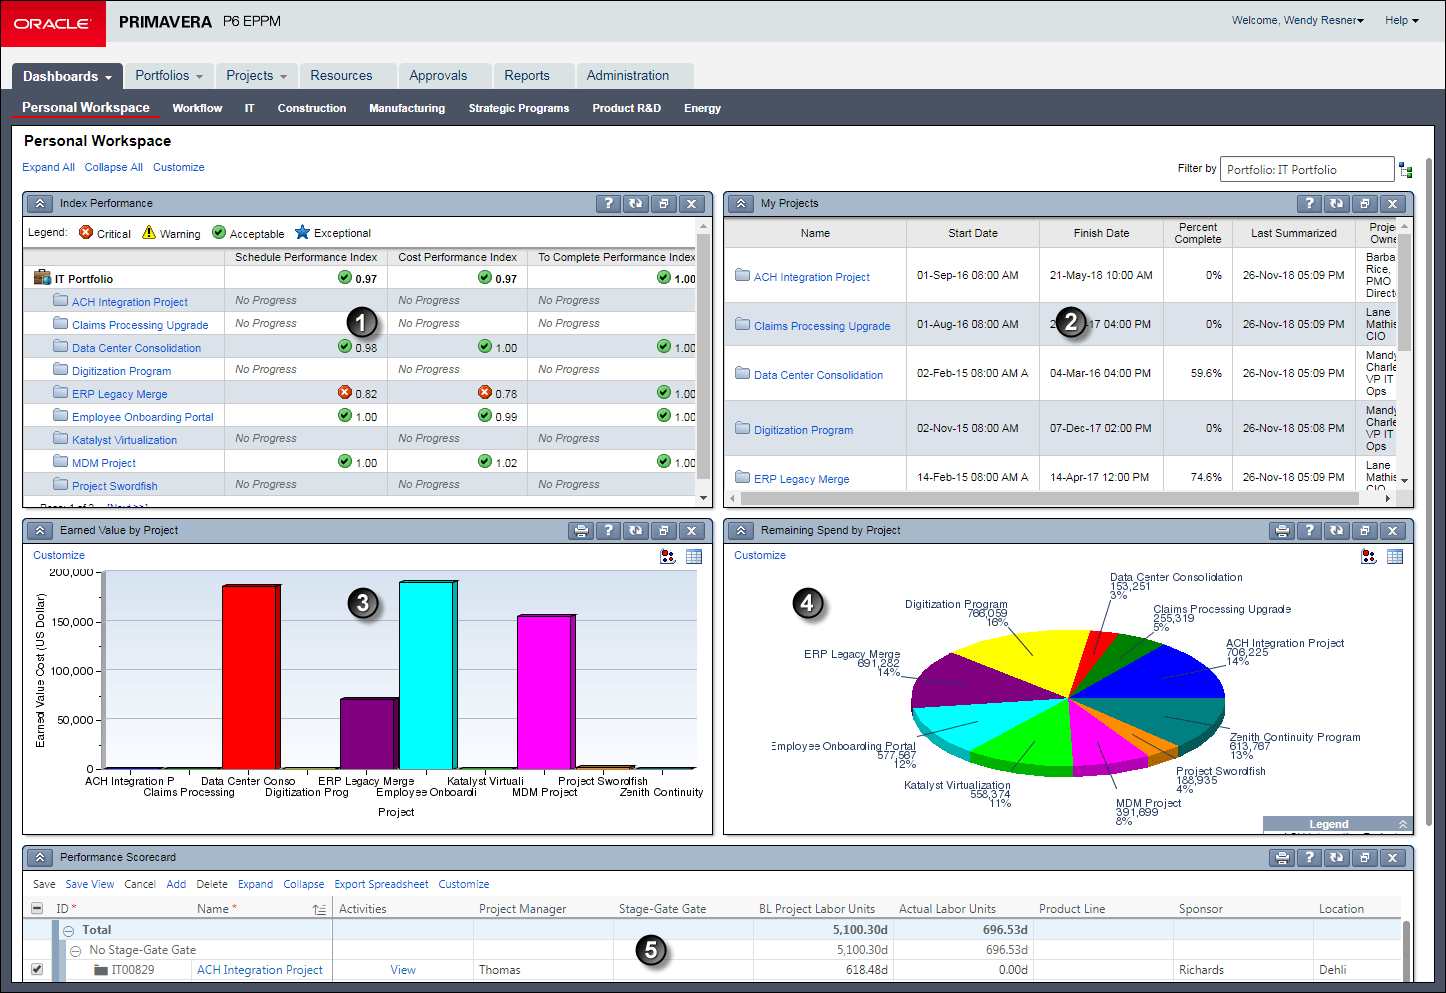Screen dimensions: 1446x993
Task: Open the portfolio selector icon beside Filter by
Action: [x=1406, y=170]
